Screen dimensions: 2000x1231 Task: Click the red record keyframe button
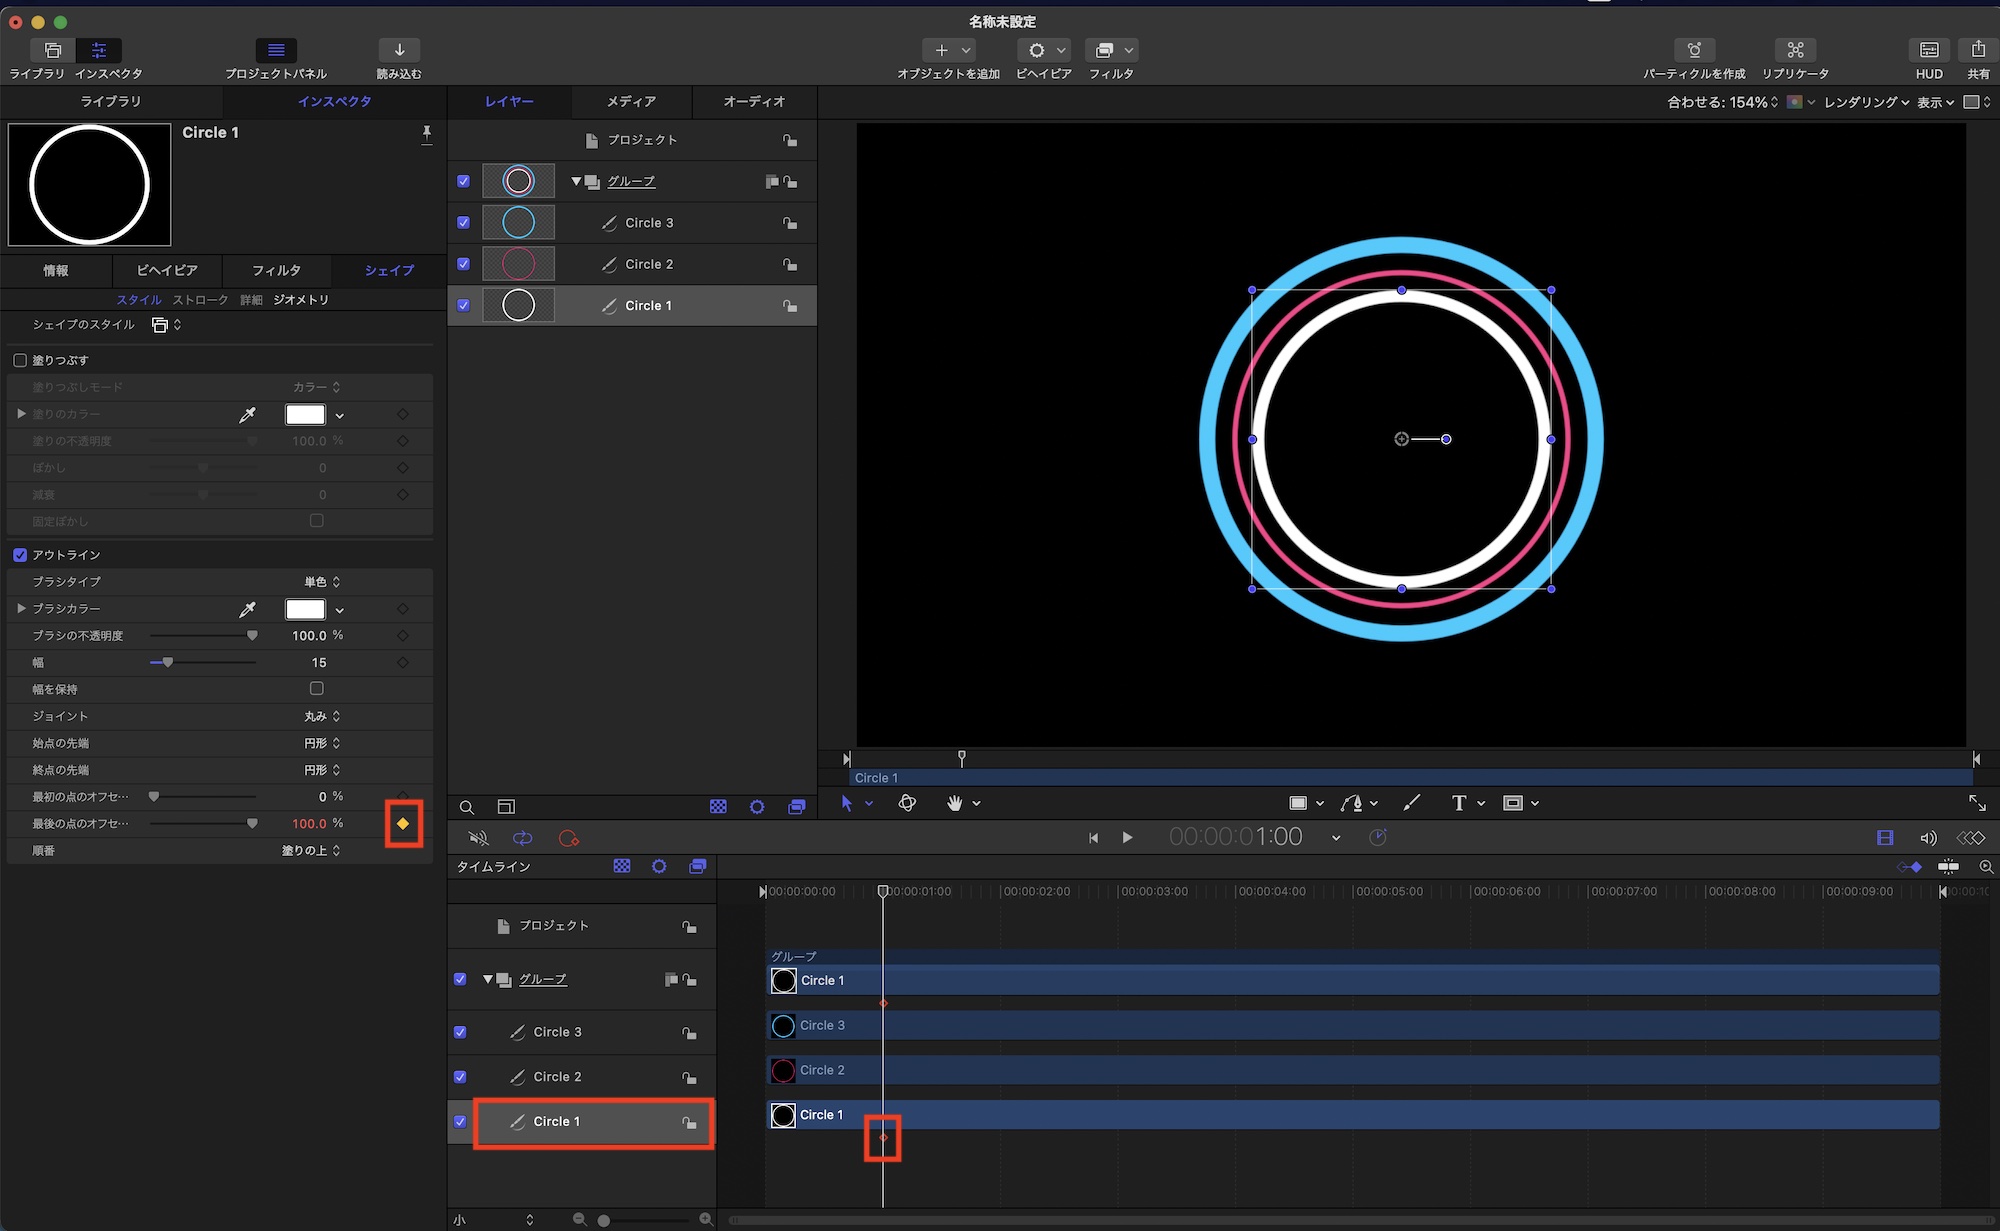tap(568, 838)
